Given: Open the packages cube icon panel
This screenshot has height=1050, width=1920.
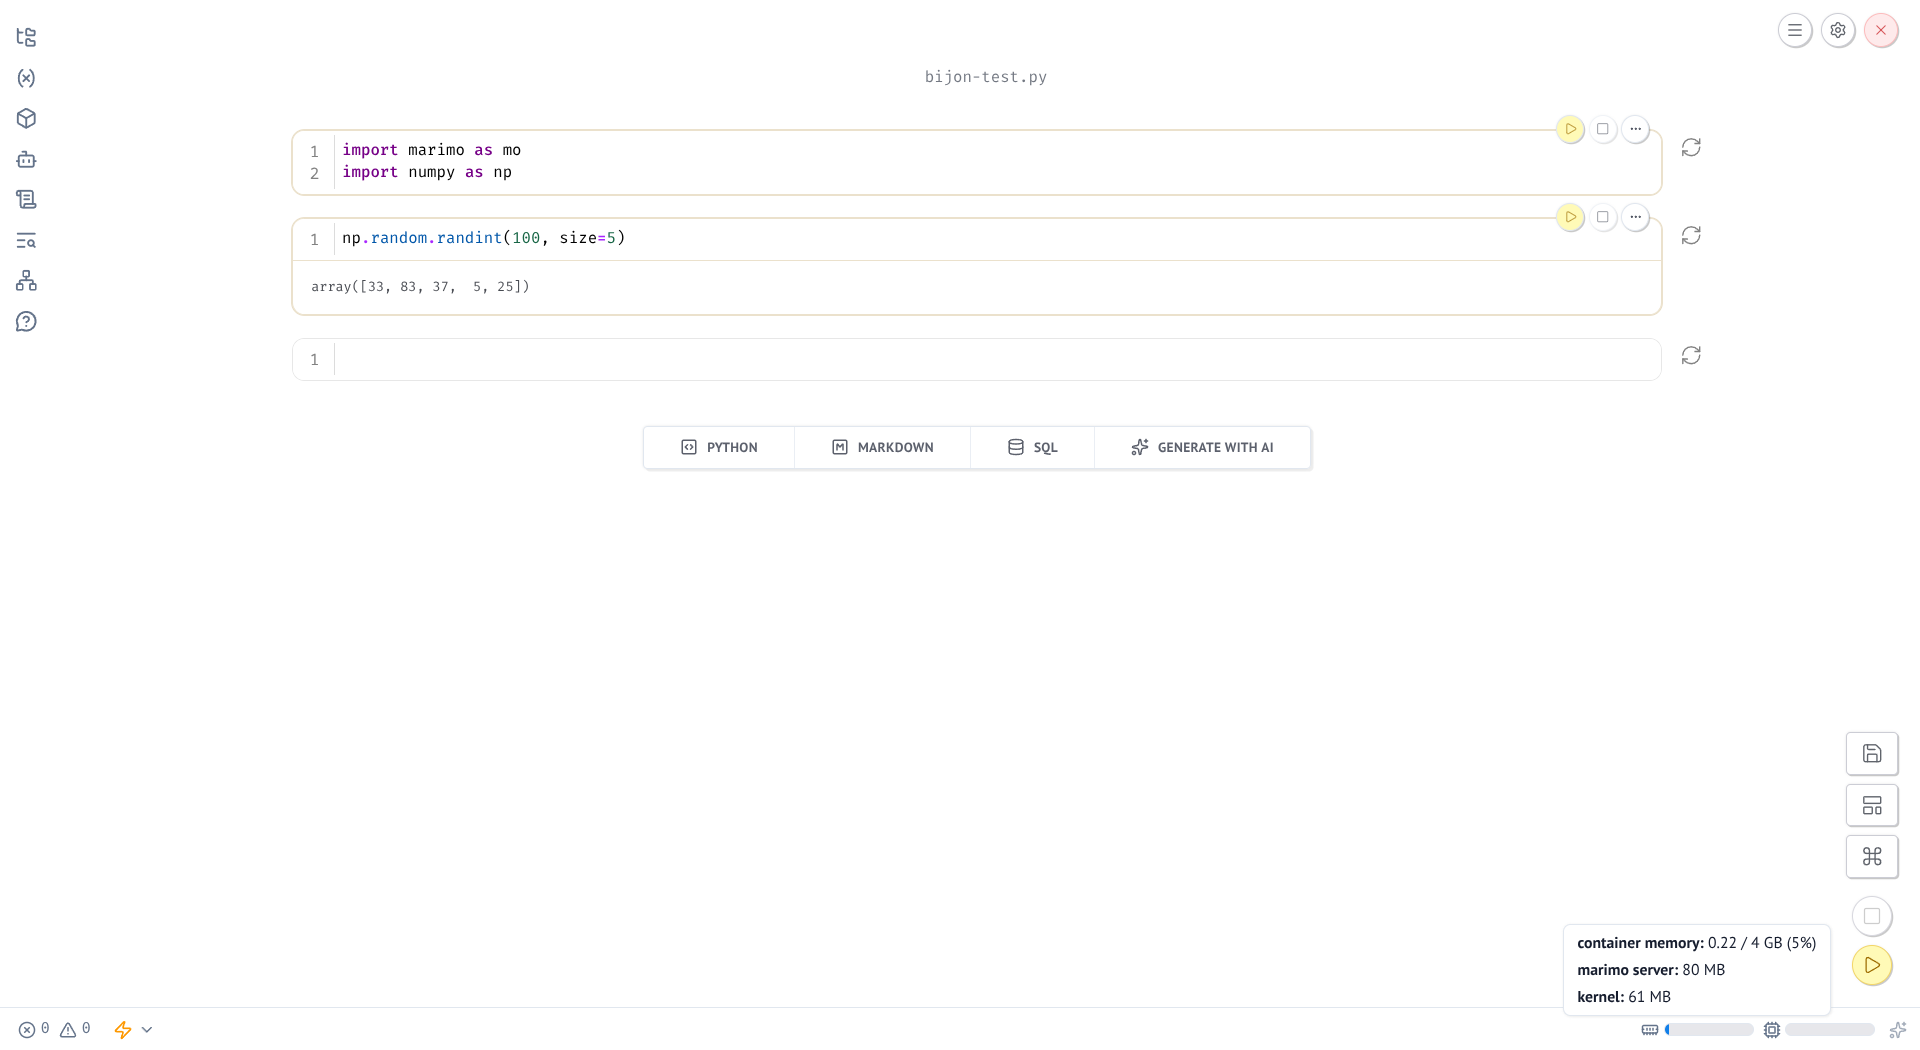Looking at the screenshot, I should (26, 118).
